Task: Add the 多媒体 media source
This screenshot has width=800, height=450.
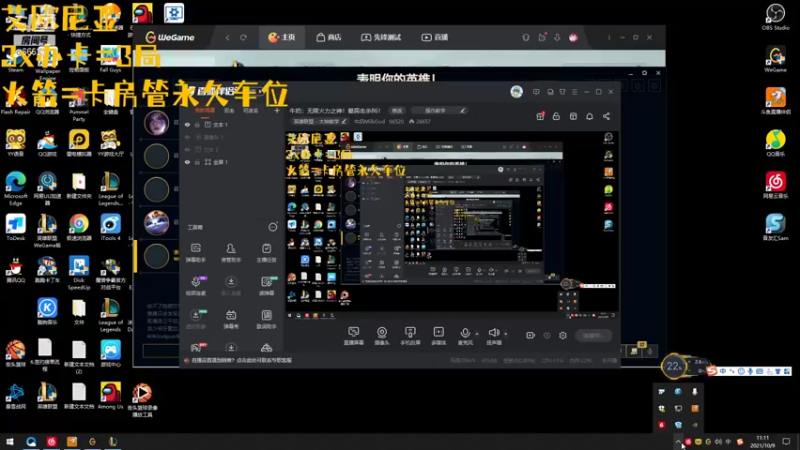Action: click(438, 336)
